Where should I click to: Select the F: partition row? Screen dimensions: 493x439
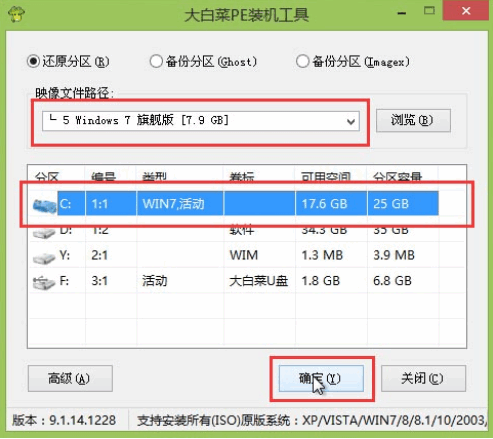tap(247, 281)
